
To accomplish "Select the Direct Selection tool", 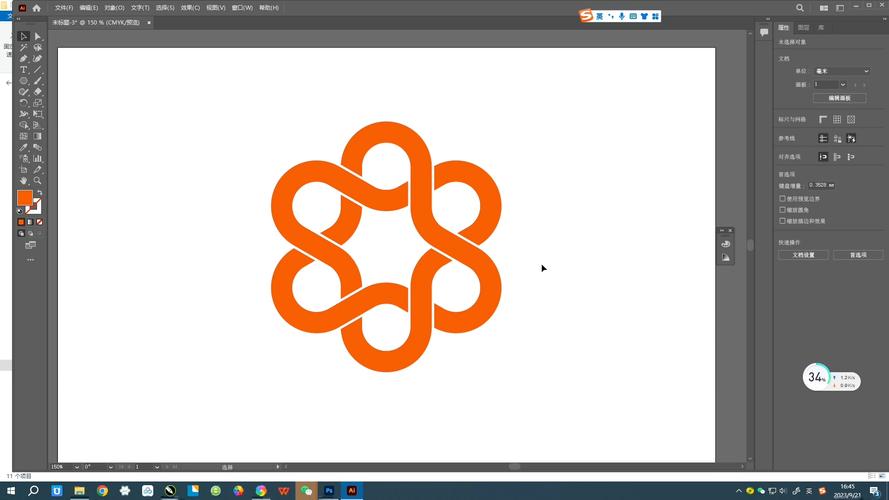I will click(37, 36).
